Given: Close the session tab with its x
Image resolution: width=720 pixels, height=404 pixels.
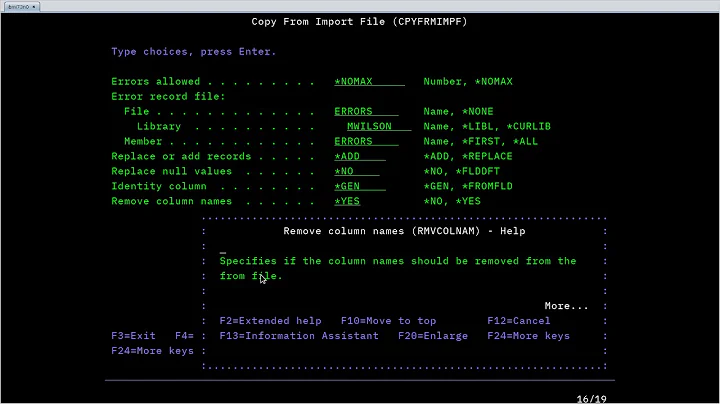Looking at the screenshot, I should (x=34, y=7).
